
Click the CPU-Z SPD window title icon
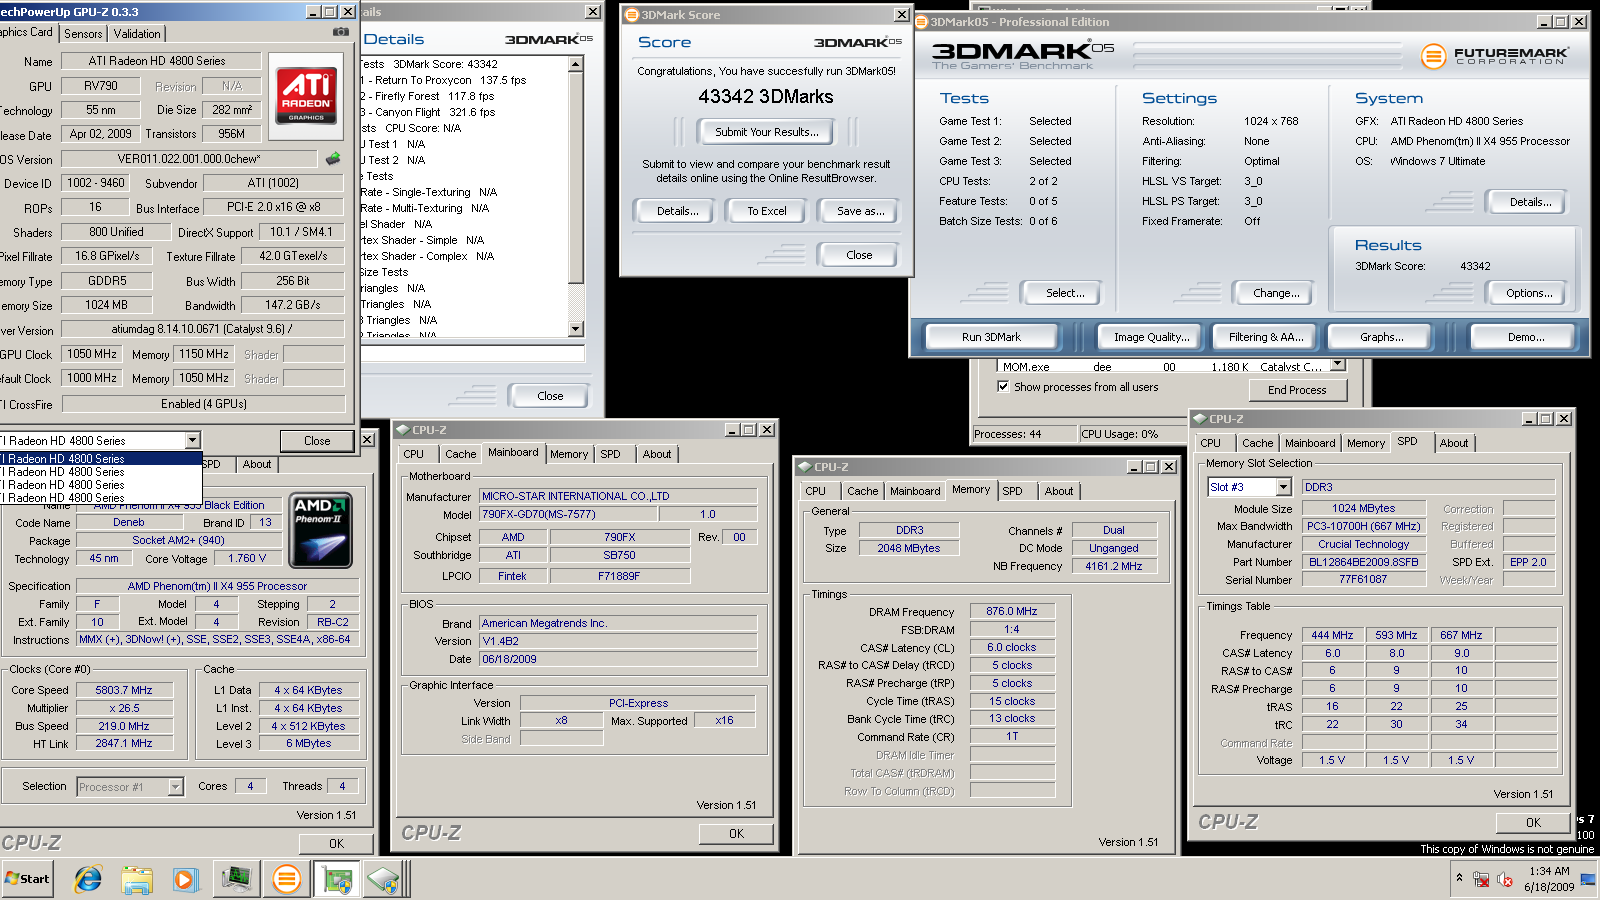(x=1199, y=419)
